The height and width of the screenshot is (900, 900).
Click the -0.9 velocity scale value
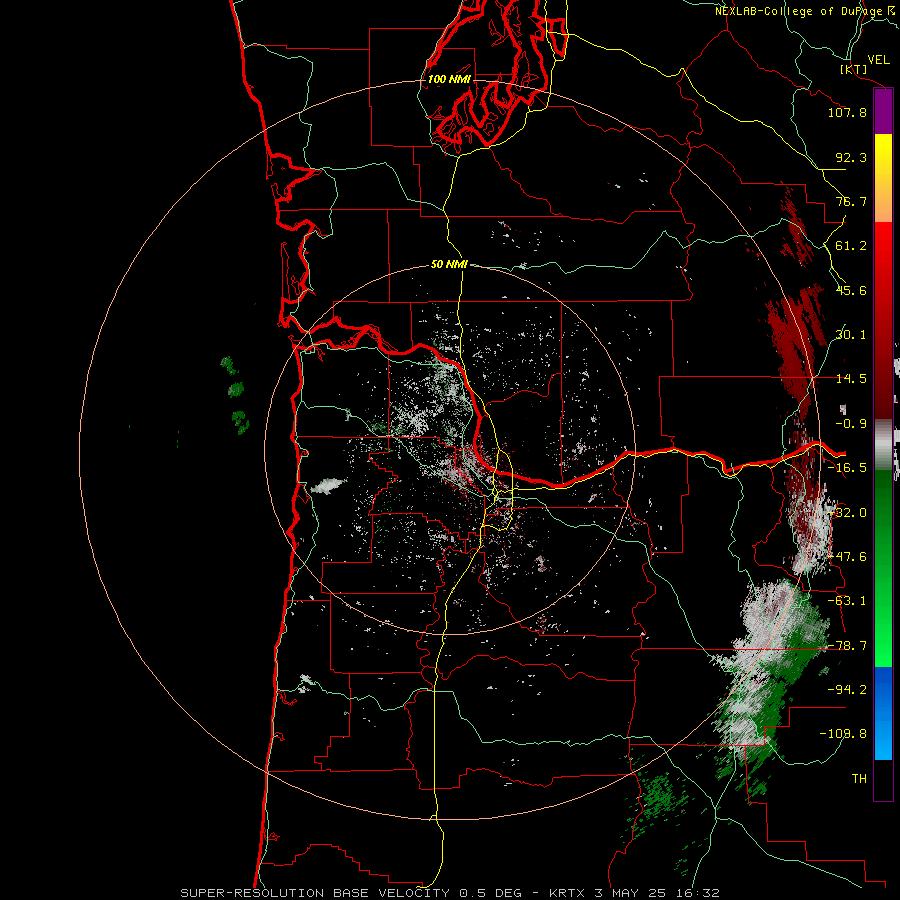pyautogui.click(x=851, y=424)
